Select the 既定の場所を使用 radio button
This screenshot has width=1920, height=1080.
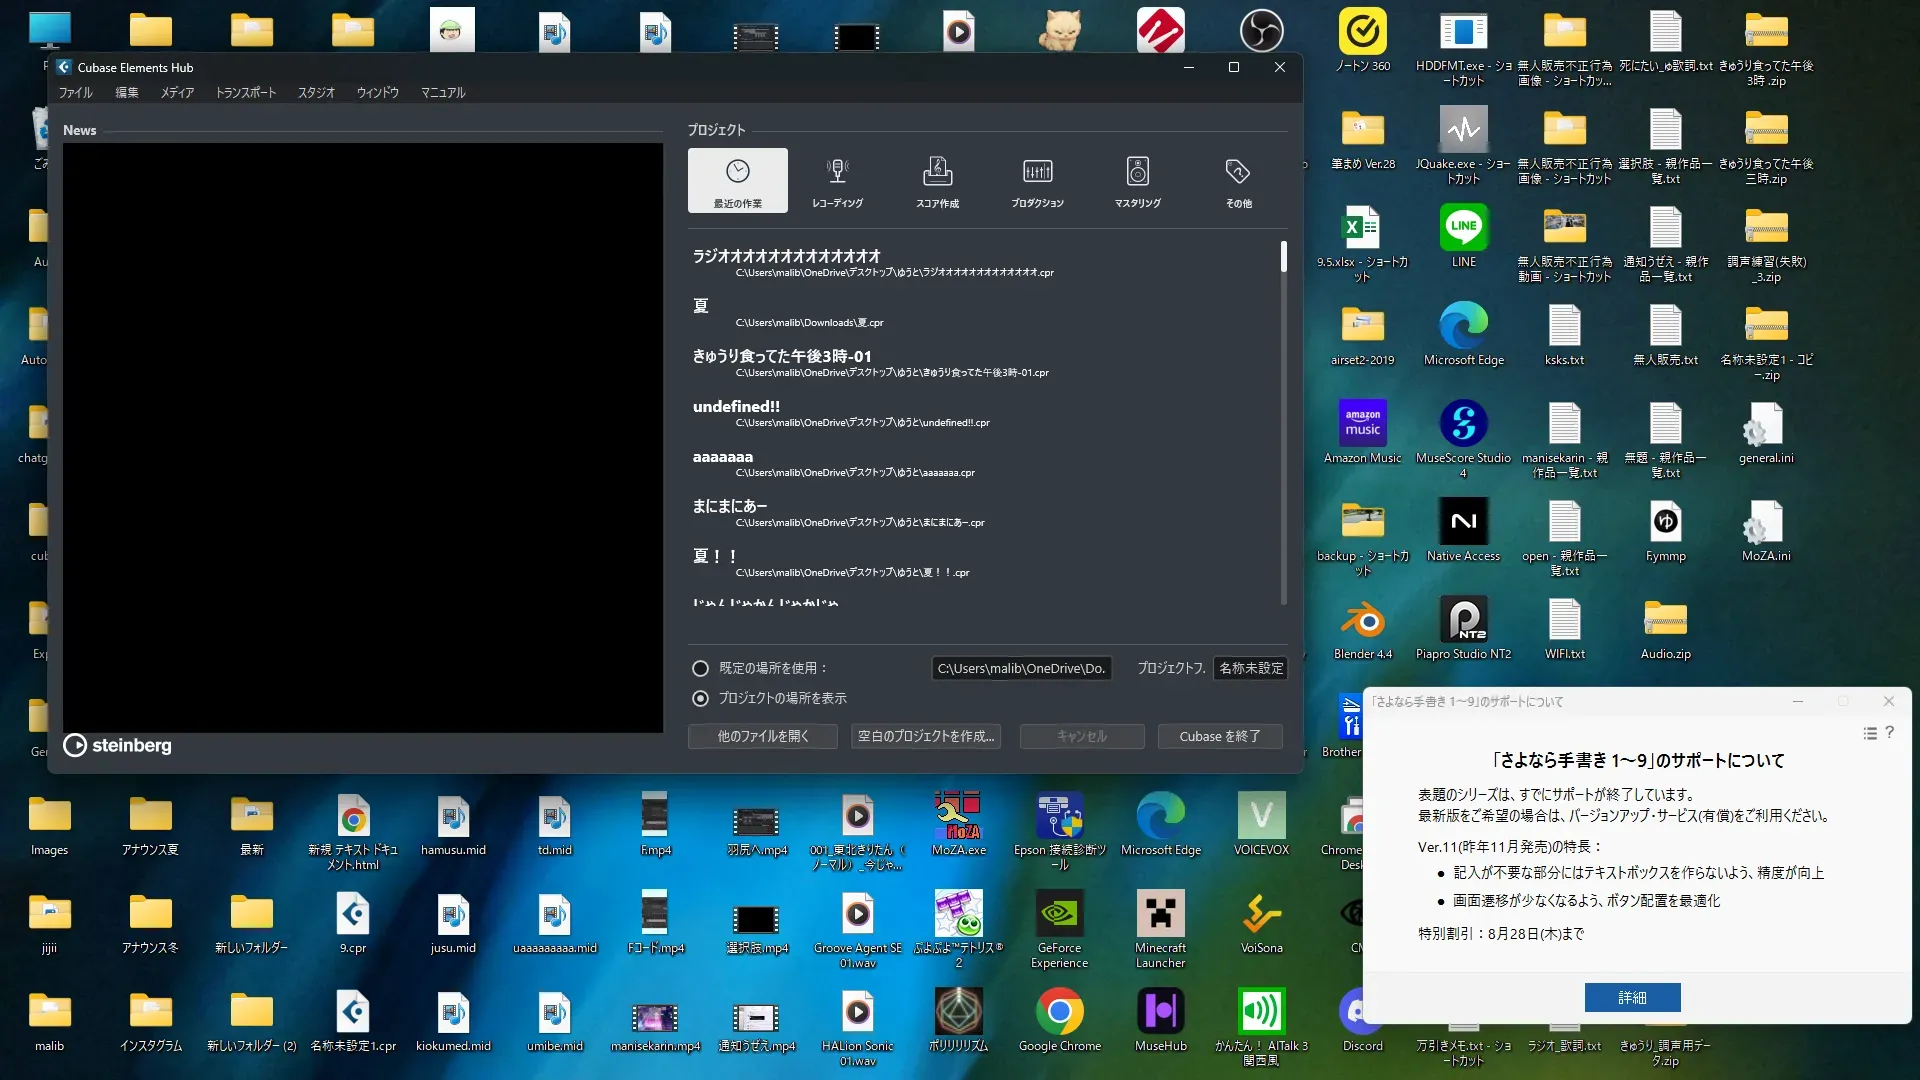pos(700,668)
